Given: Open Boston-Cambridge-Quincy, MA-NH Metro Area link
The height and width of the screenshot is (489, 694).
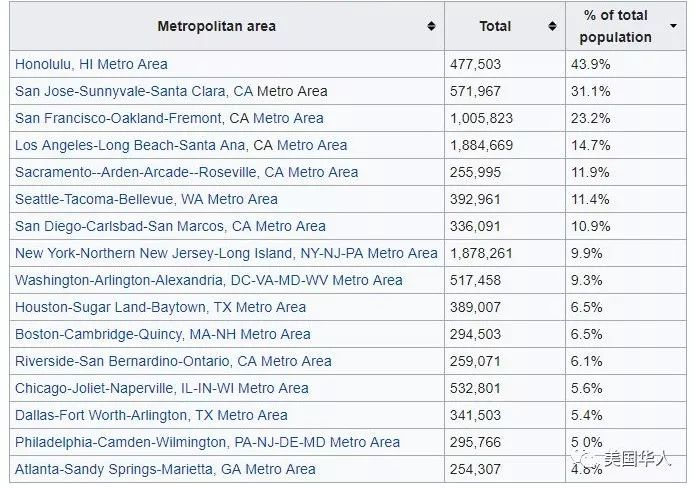Looking at the screenshot, I should pyautogui.click(x=162, y=334).
